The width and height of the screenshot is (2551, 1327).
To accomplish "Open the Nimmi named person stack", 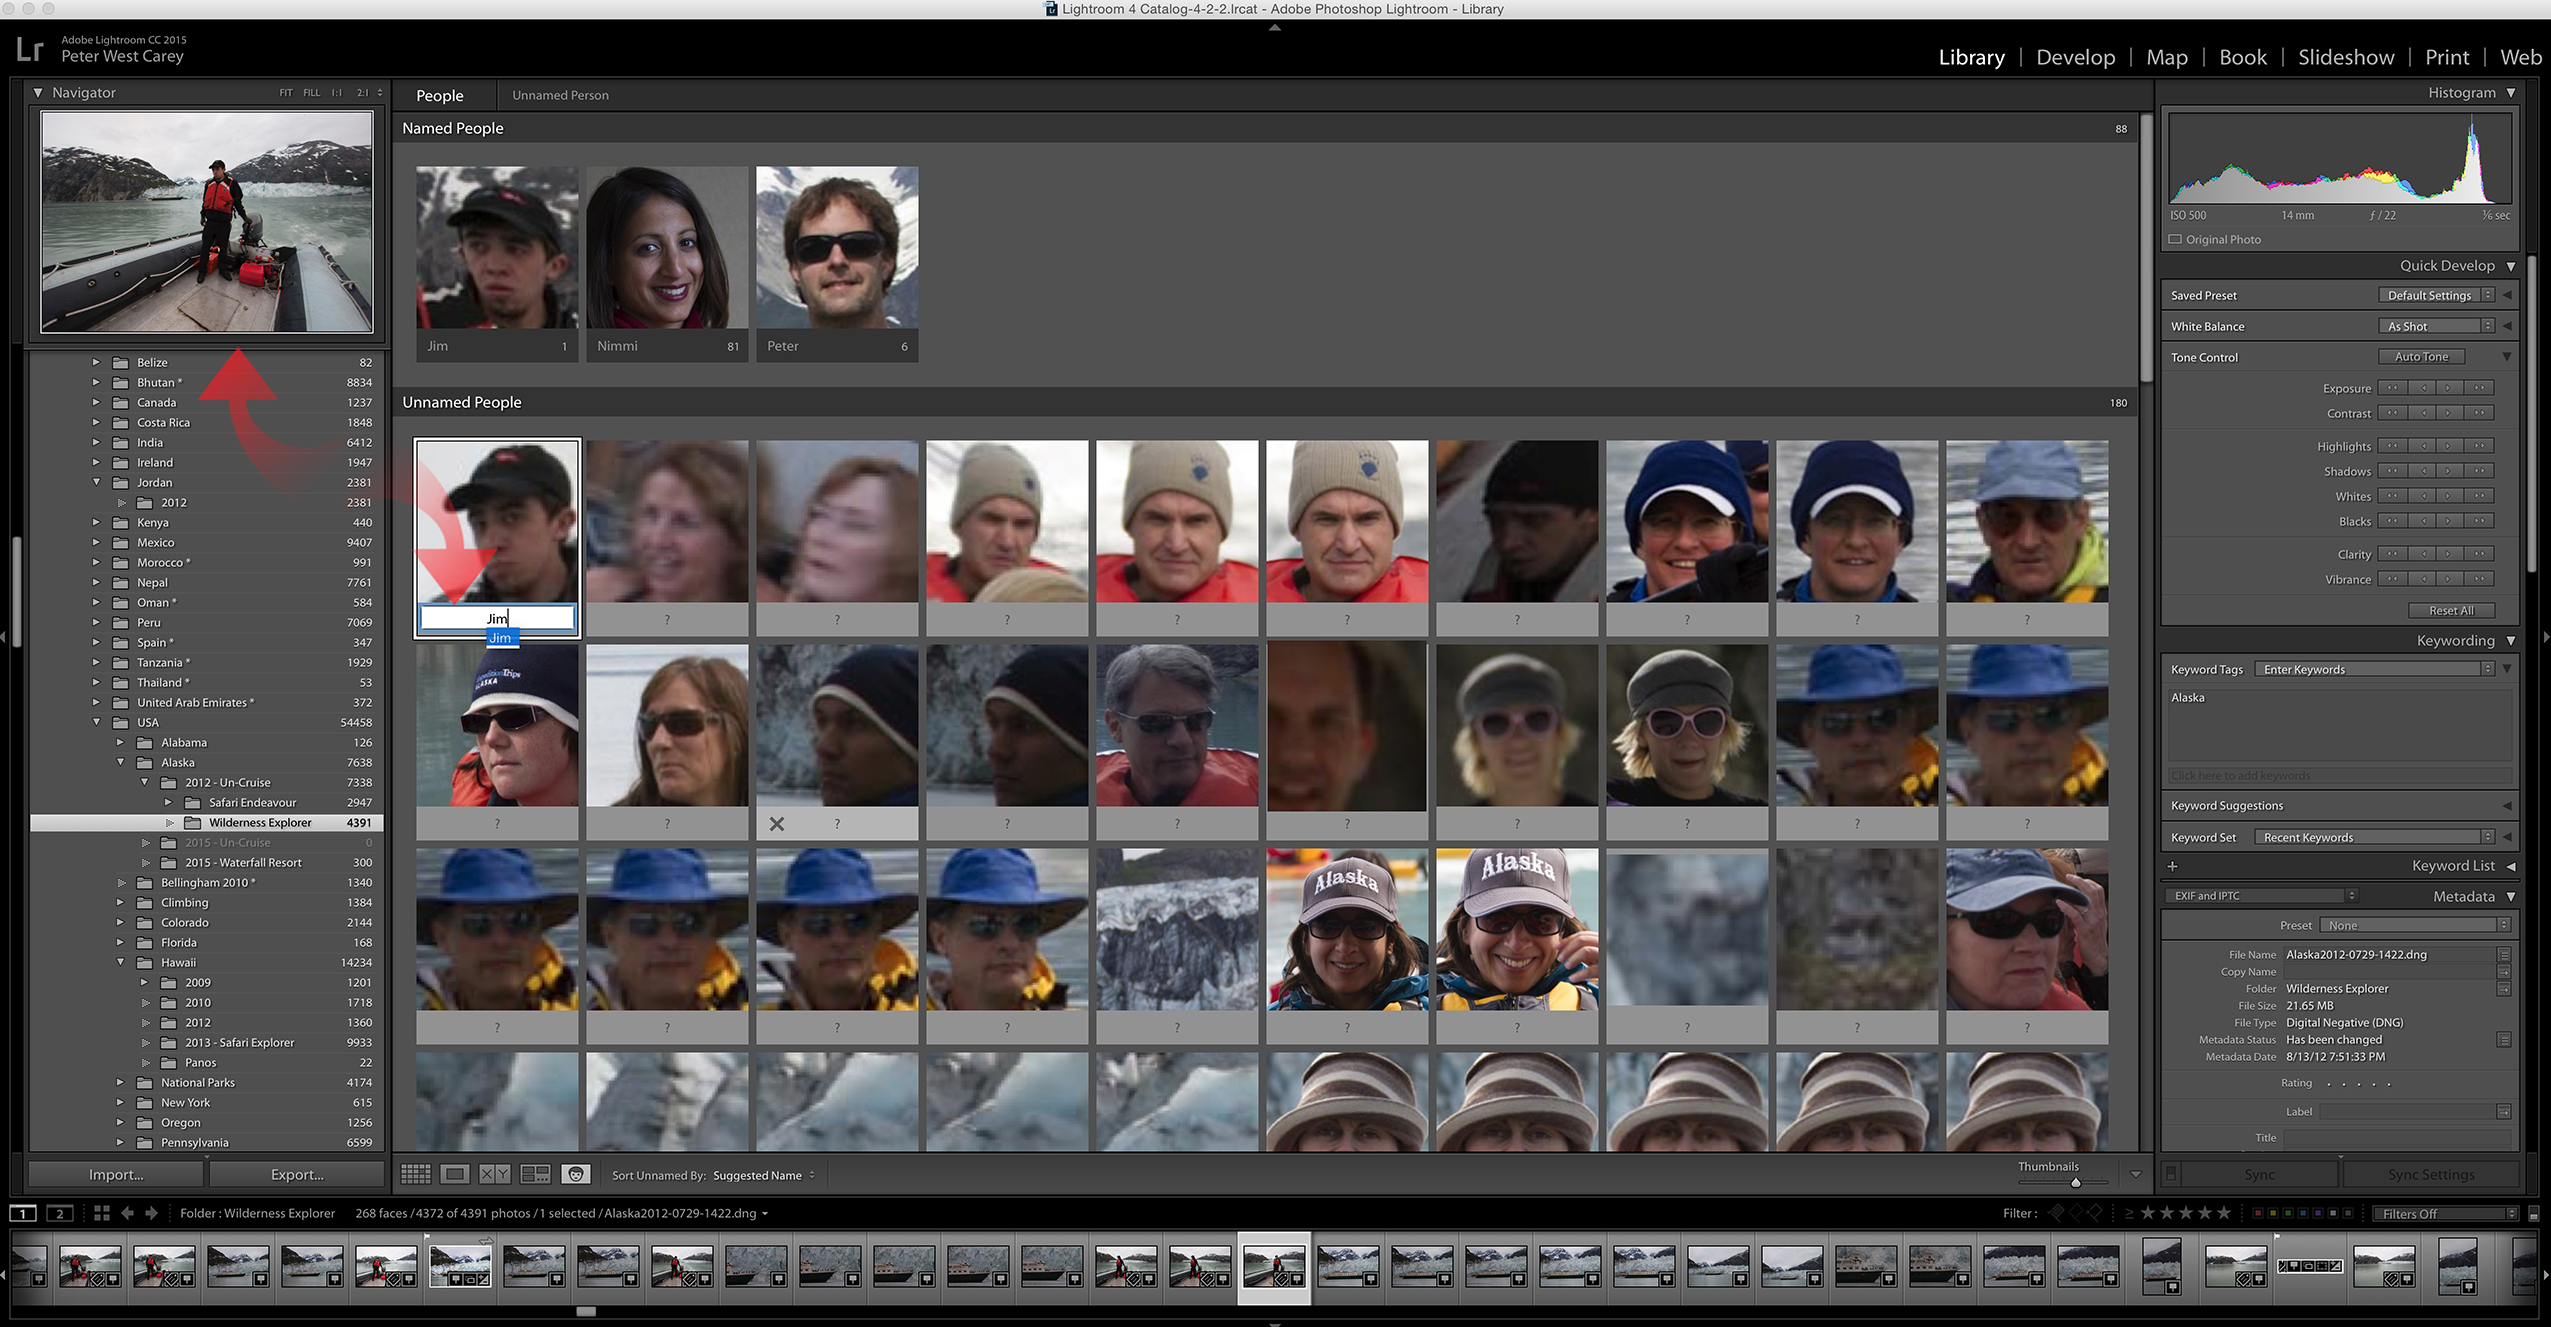I will click(x=667, y=264).
